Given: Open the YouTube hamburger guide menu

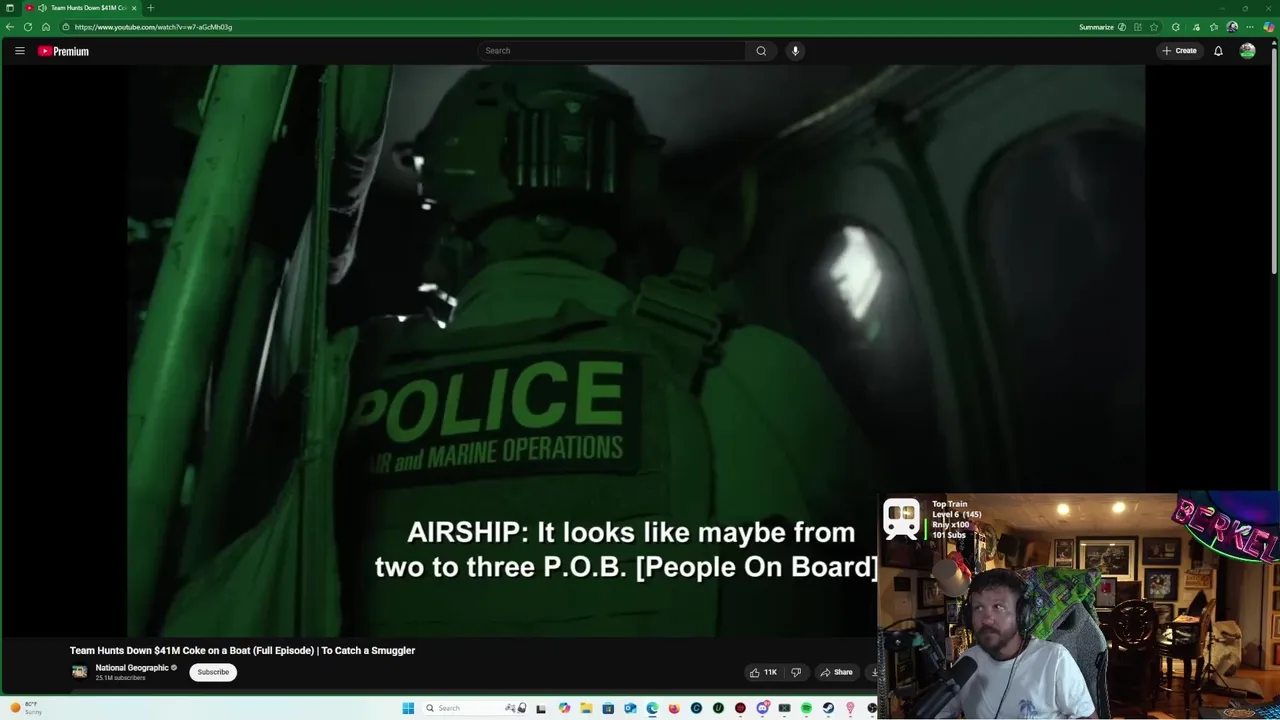Looking at the screenshot, I should pos(19,51).
